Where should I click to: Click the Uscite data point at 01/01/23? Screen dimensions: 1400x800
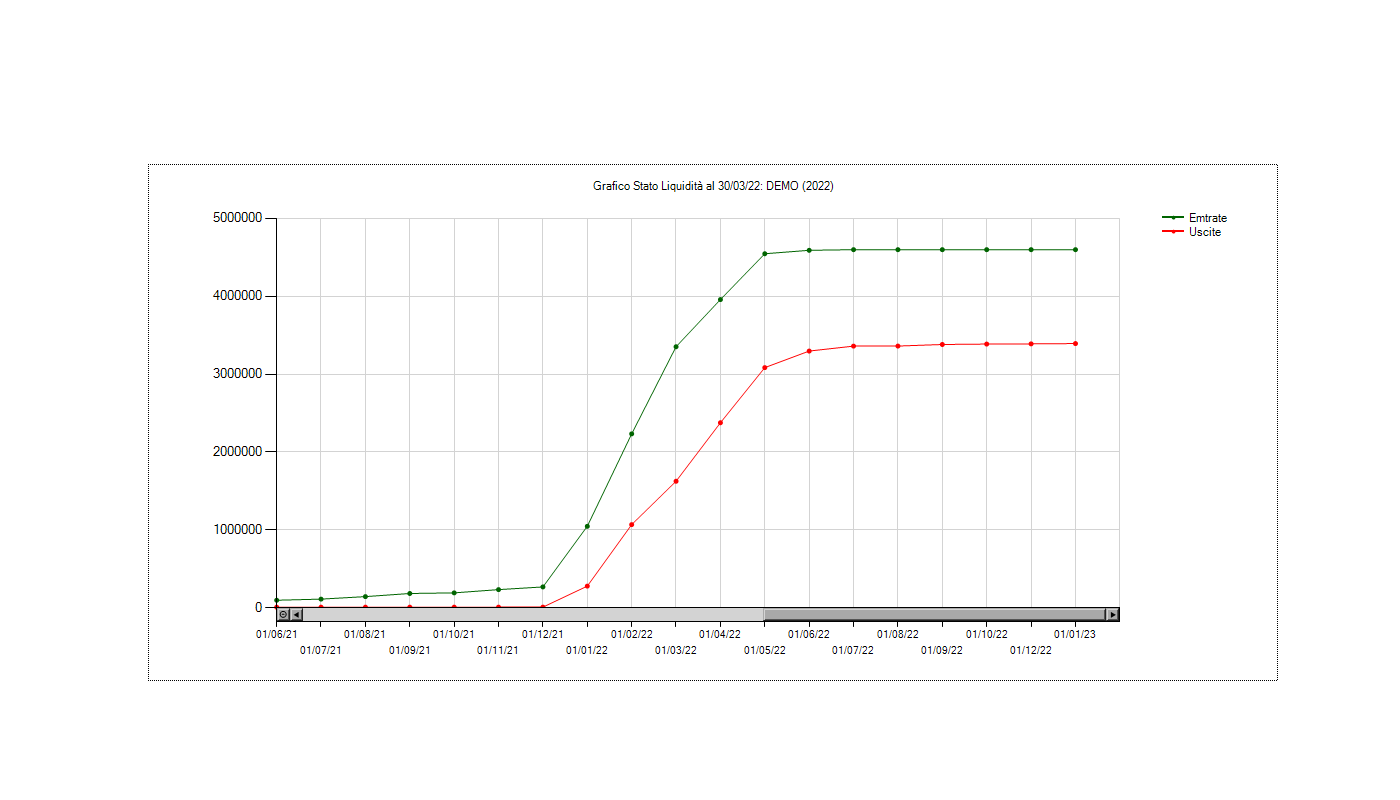tap(1075, 344)
